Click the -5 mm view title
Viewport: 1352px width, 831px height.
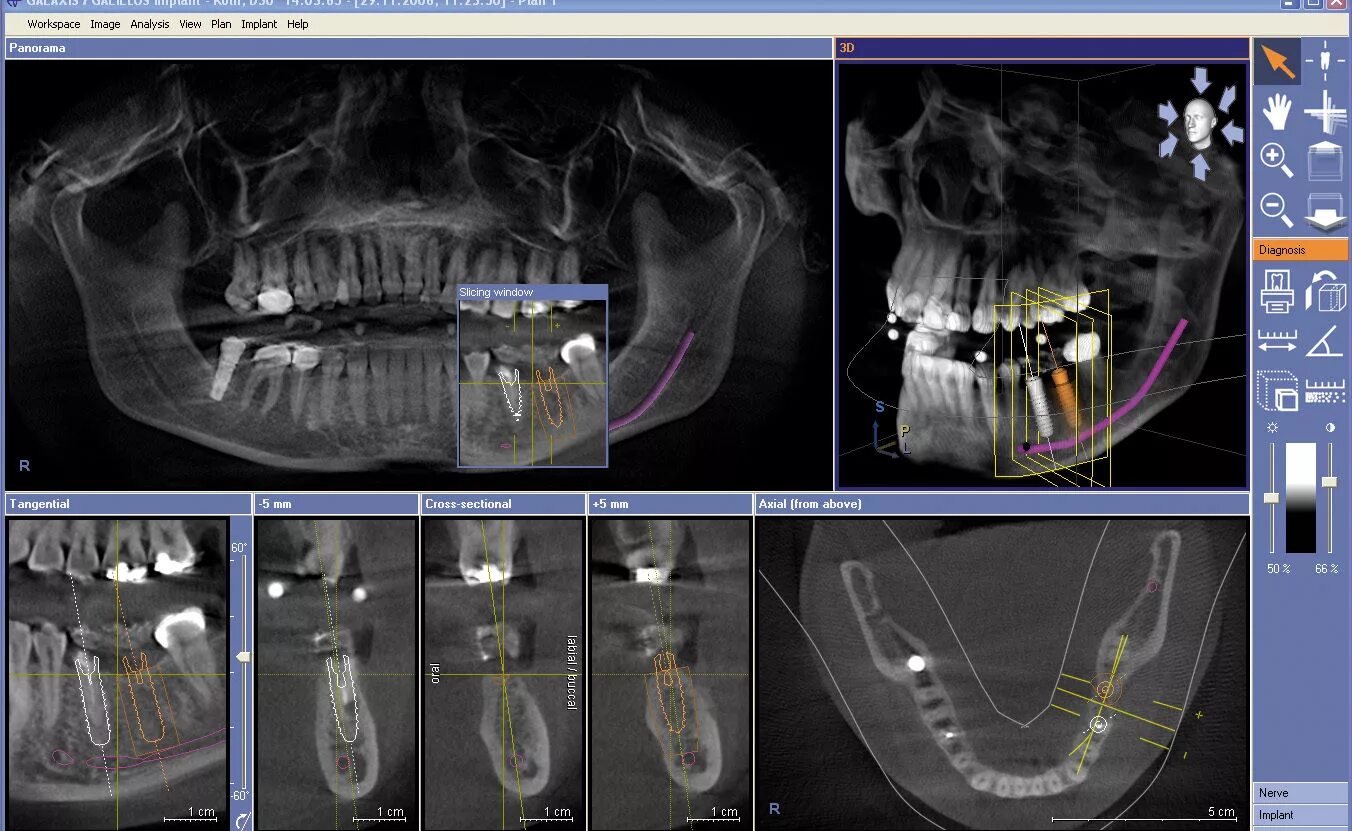(336, 504)
